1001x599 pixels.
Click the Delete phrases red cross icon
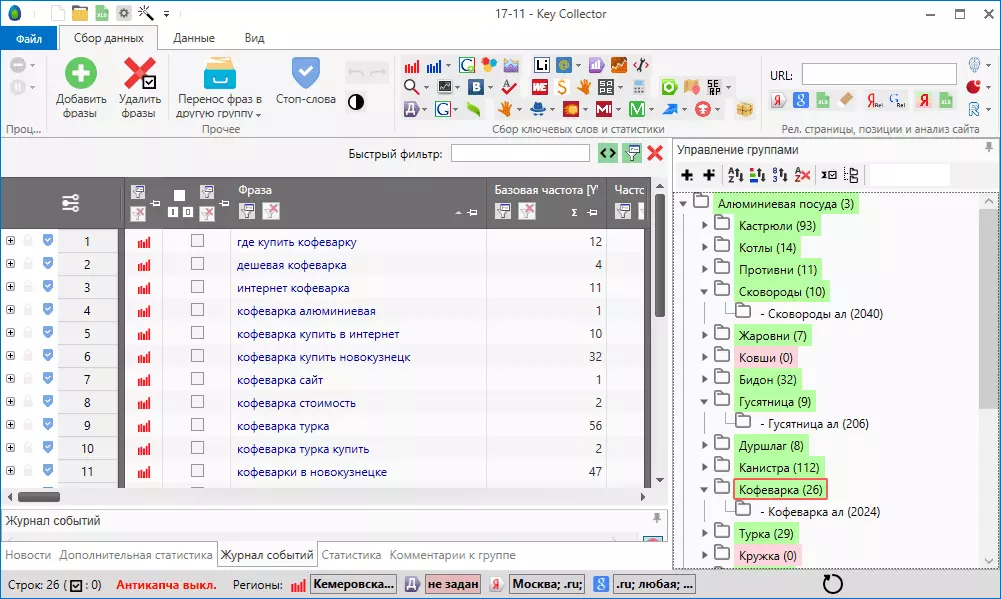pos(138,75)
